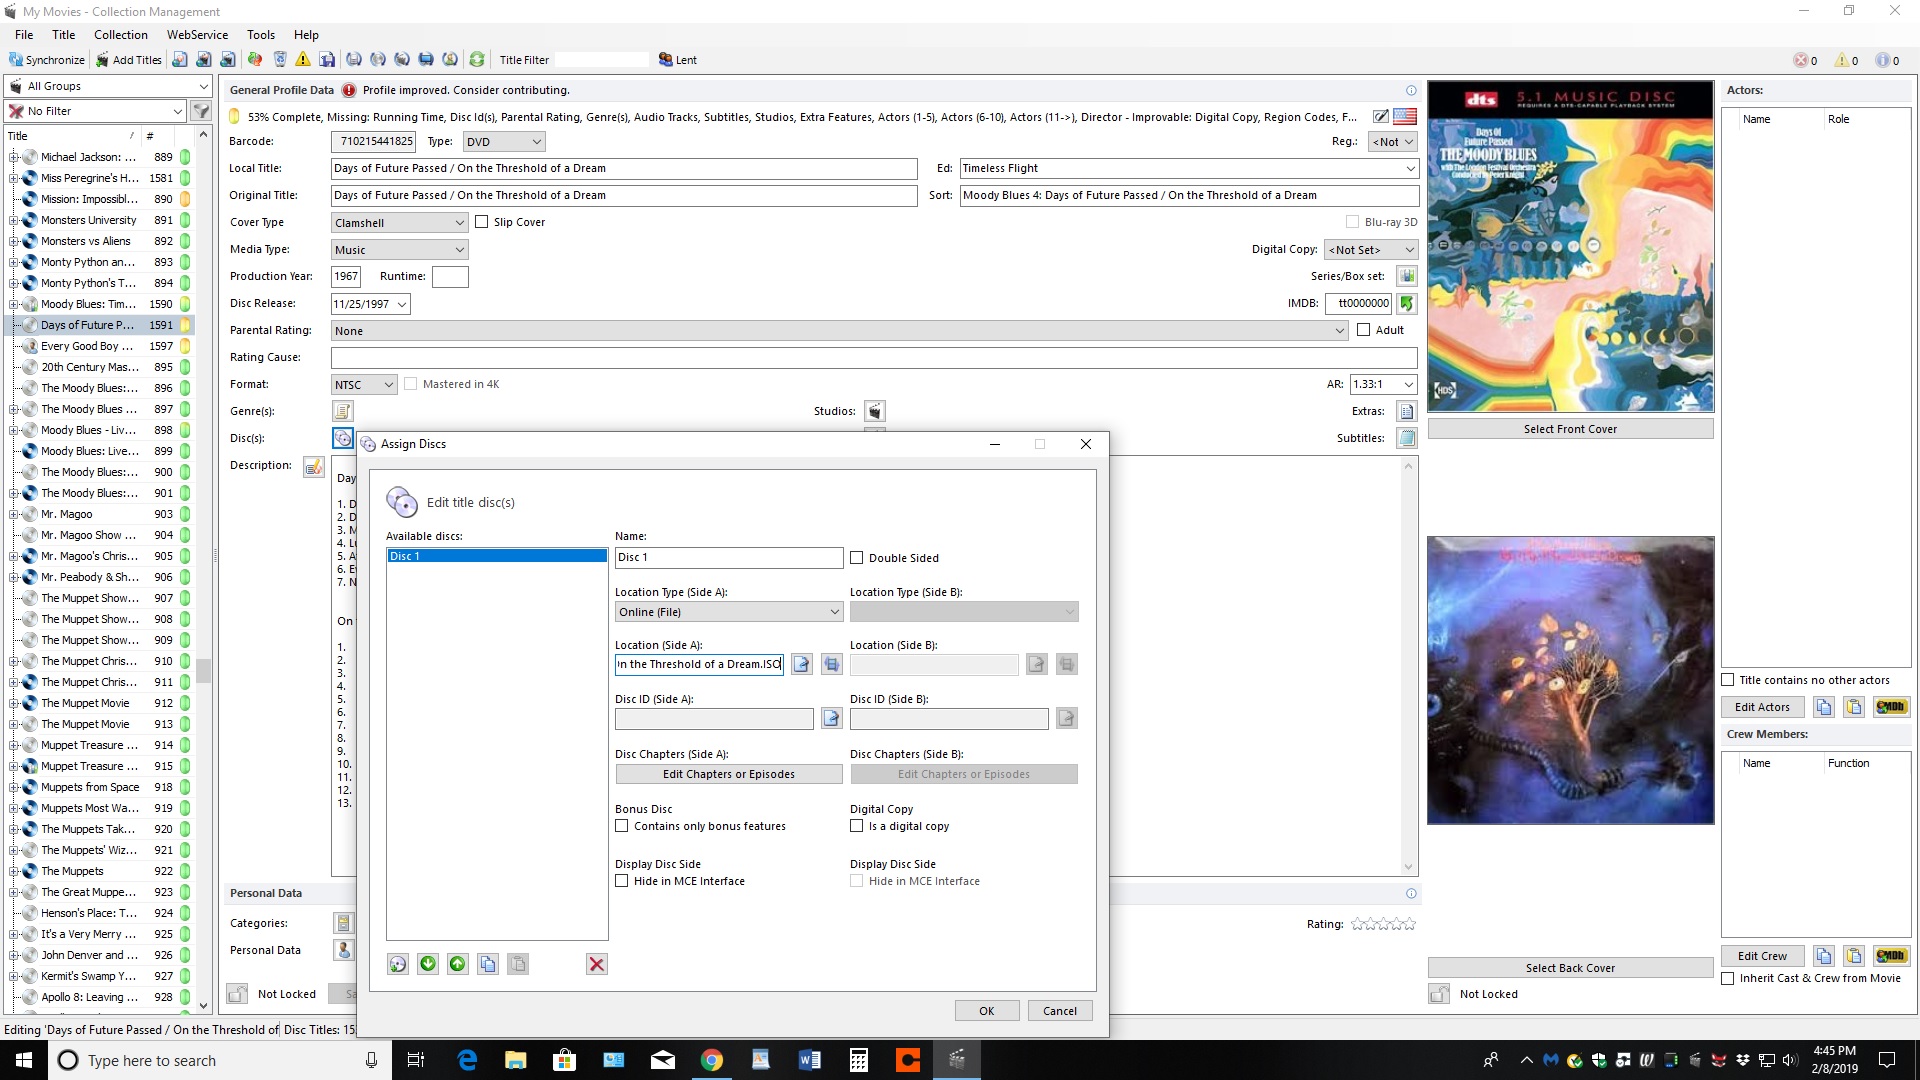Click the Synchronize toolbar button
1920x1080 pixels.
47,60
